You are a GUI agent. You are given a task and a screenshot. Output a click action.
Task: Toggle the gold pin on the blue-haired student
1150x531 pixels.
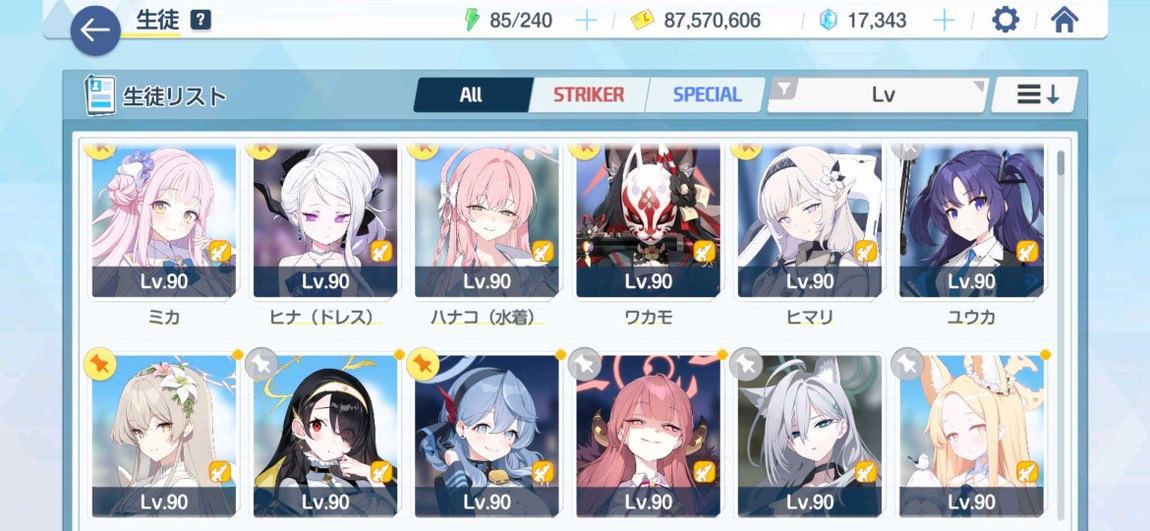(x=423, y=365)
